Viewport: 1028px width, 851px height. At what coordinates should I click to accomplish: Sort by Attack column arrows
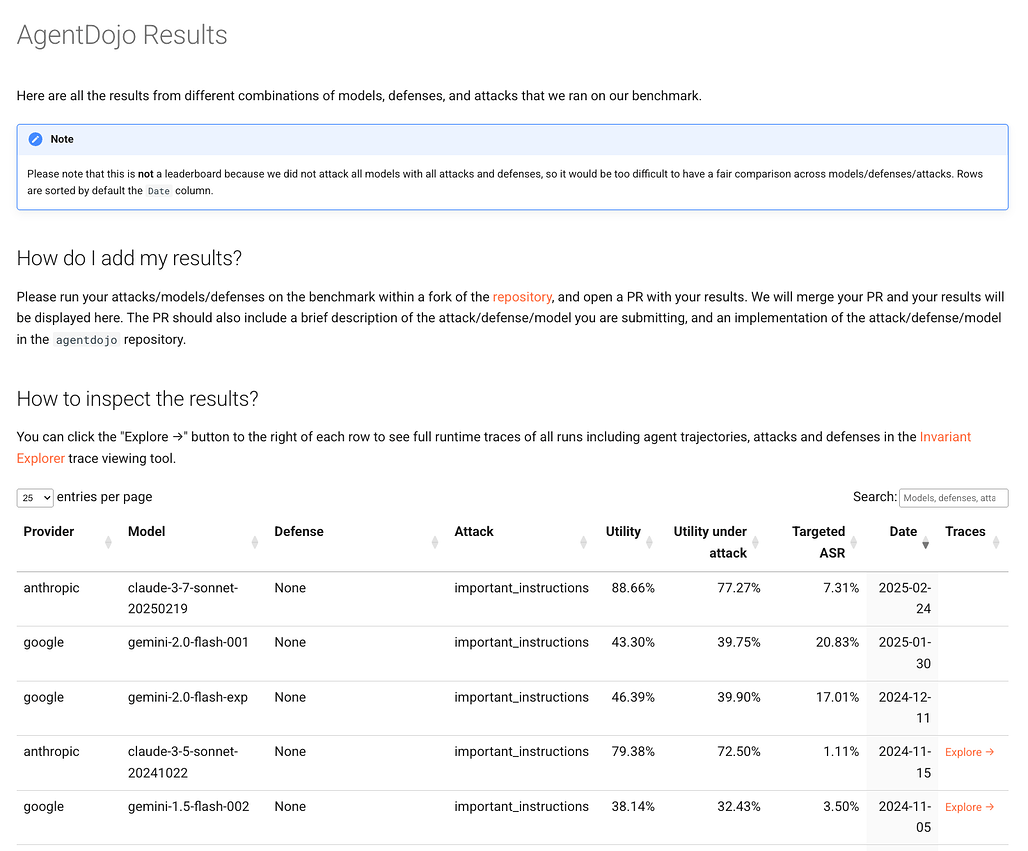coord(583,542)
